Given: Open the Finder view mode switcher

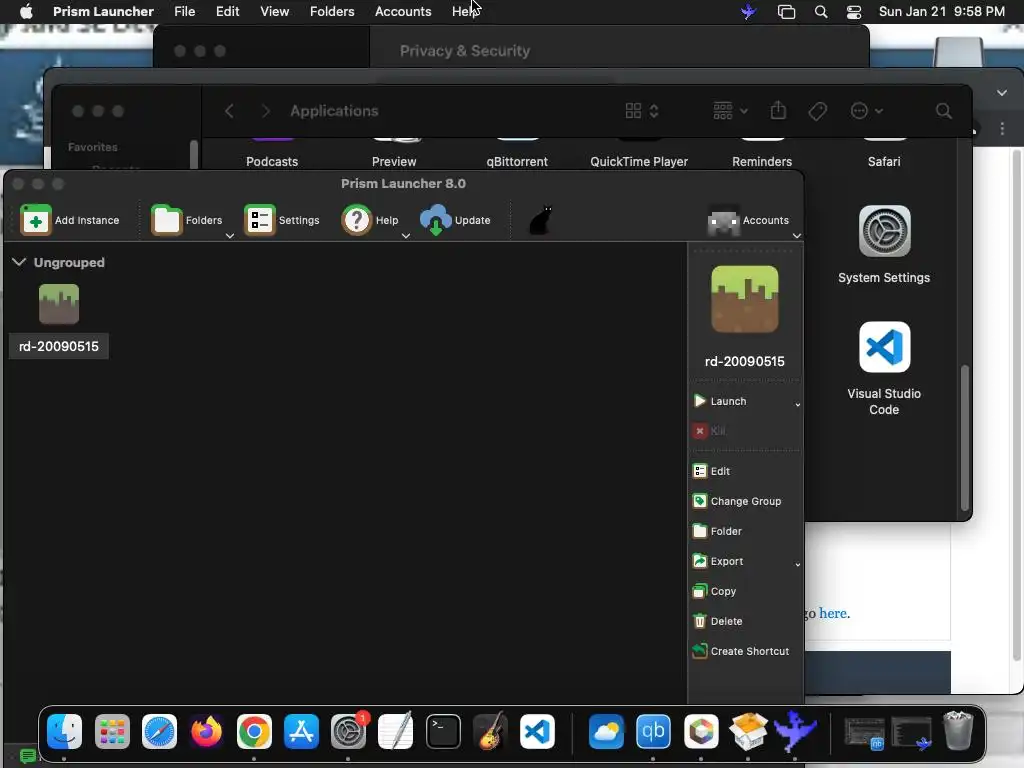Looking at the screenshot, I should click(642, 111).
